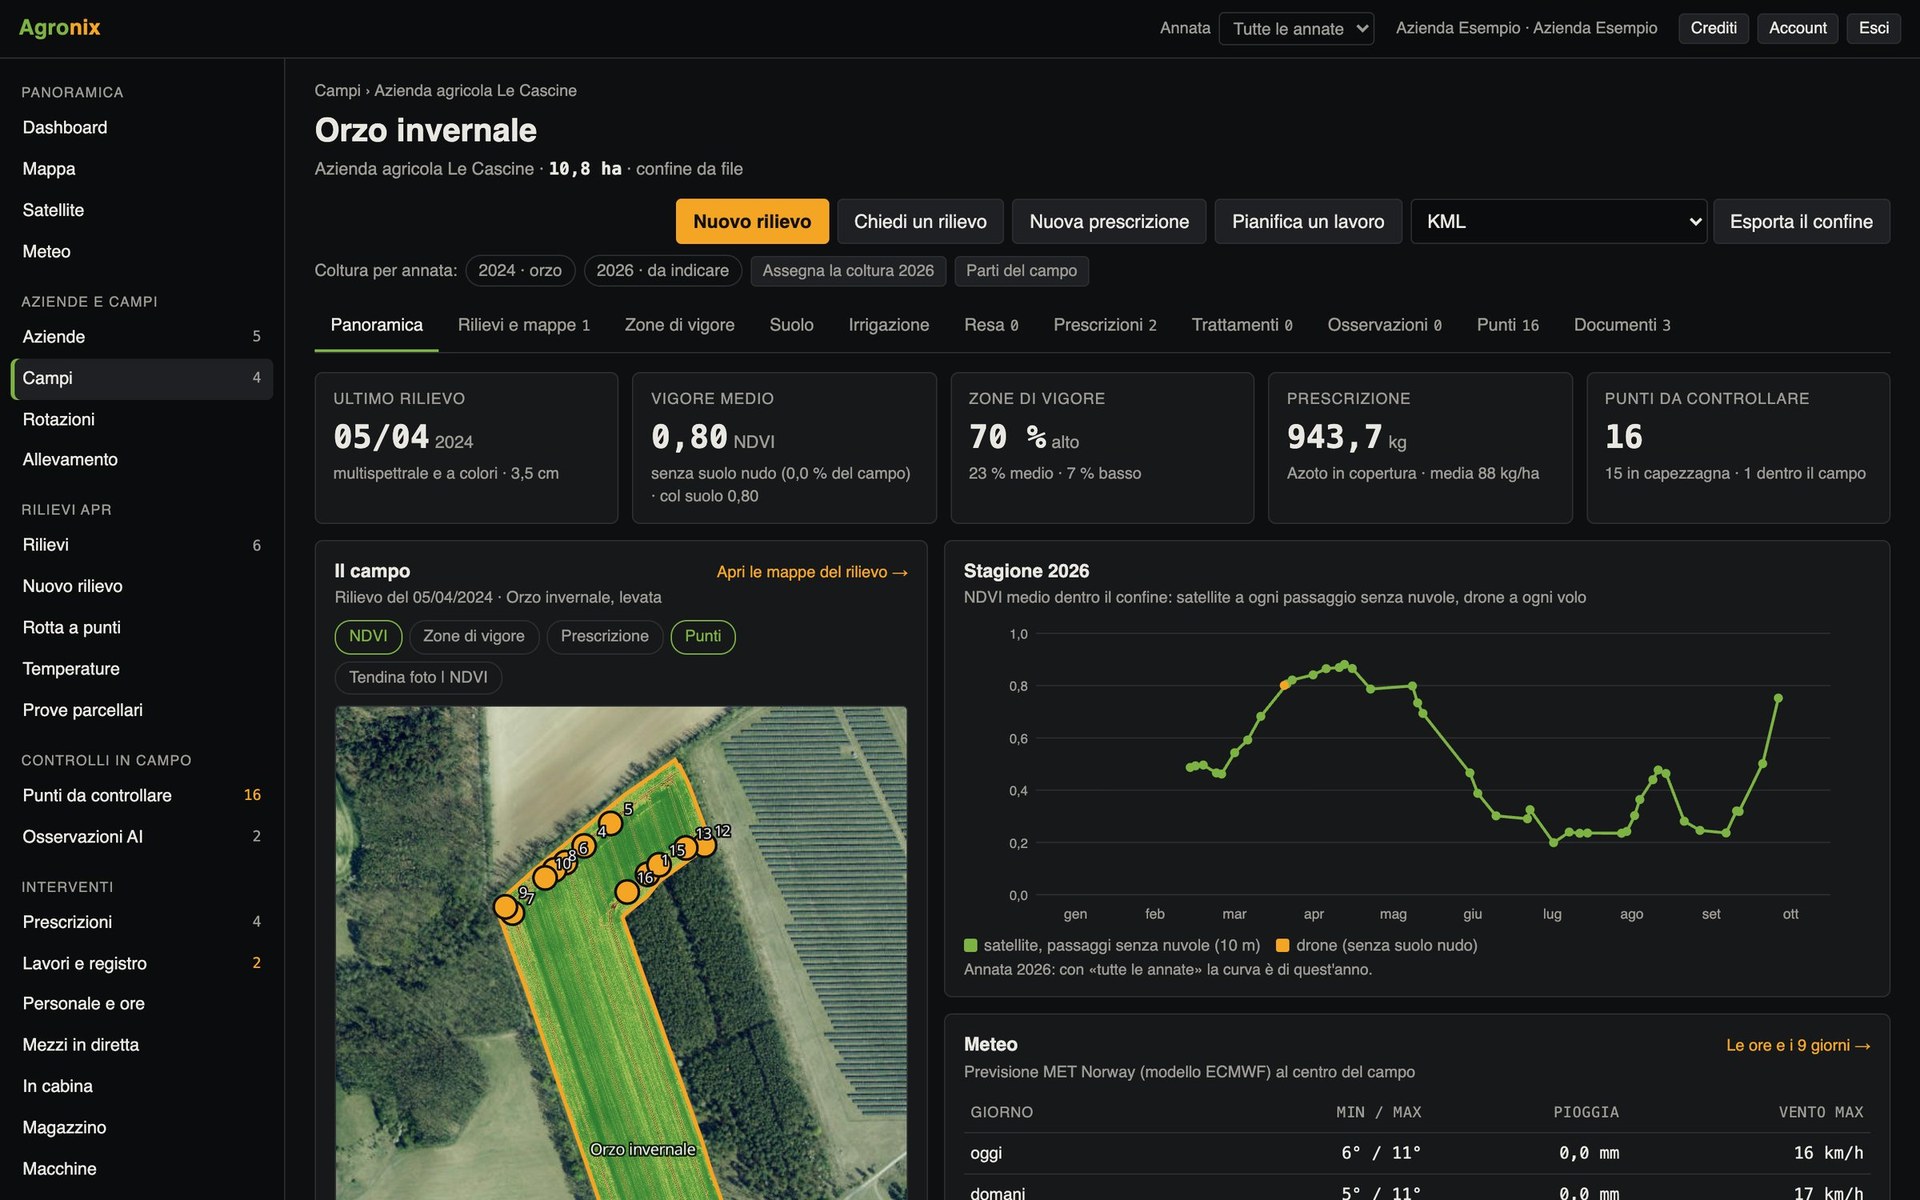Open Apri le mappe del rilievo link
1920x1200 pixels.
point(812,572)
